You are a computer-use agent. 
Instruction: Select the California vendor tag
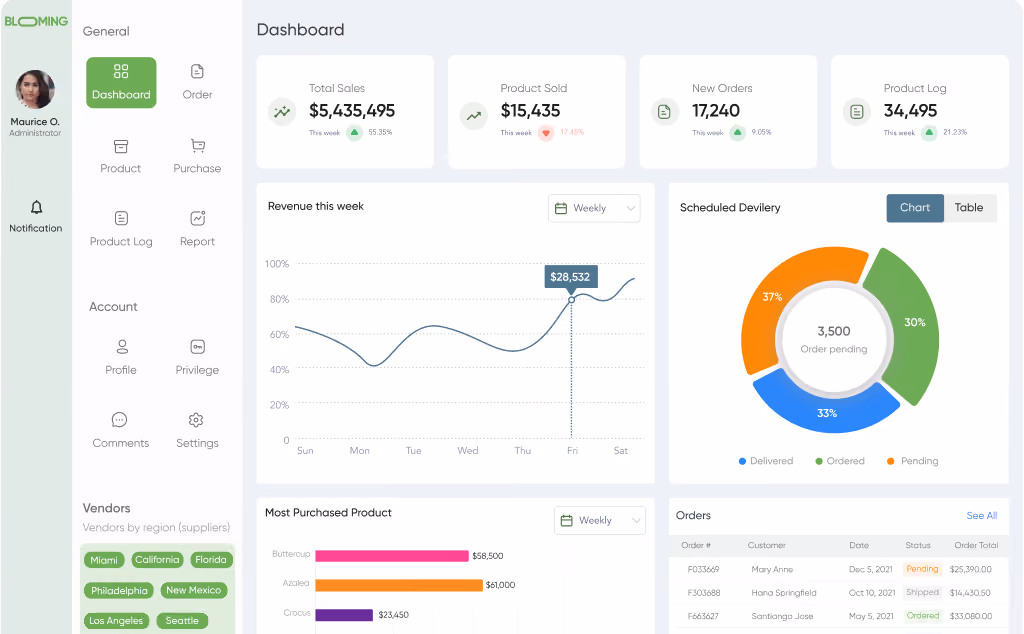point(157,560)
